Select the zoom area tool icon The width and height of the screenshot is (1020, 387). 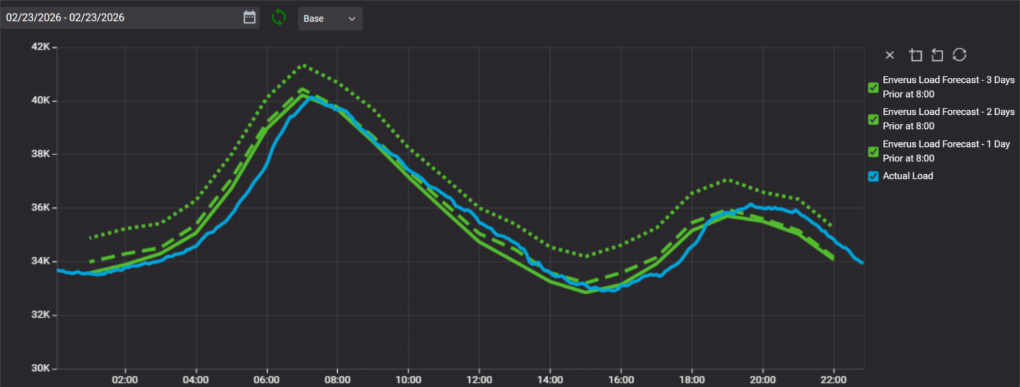coord(915,55)
